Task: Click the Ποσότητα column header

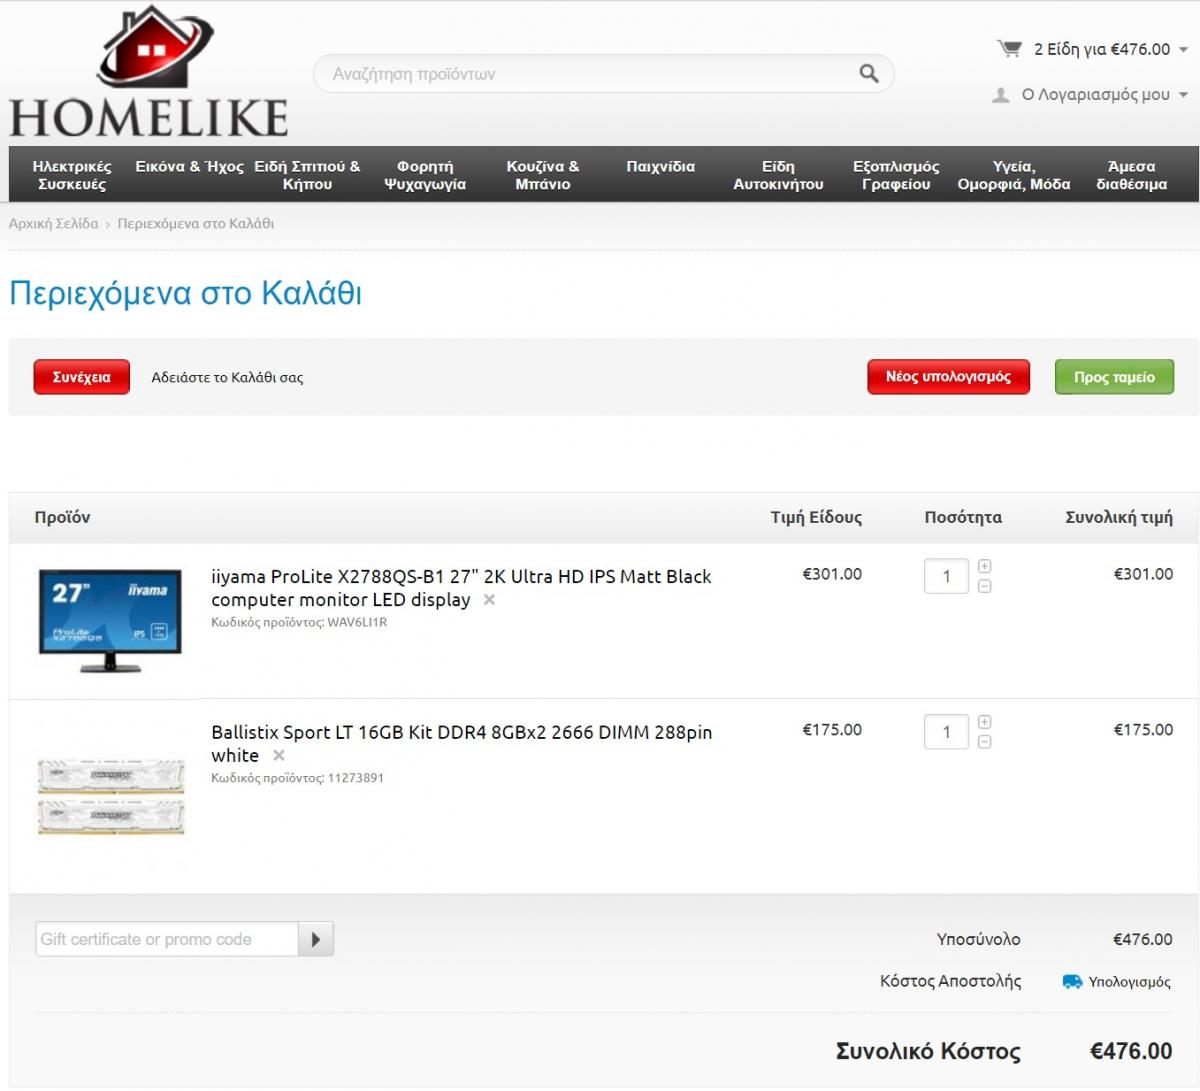Action: 963,518
